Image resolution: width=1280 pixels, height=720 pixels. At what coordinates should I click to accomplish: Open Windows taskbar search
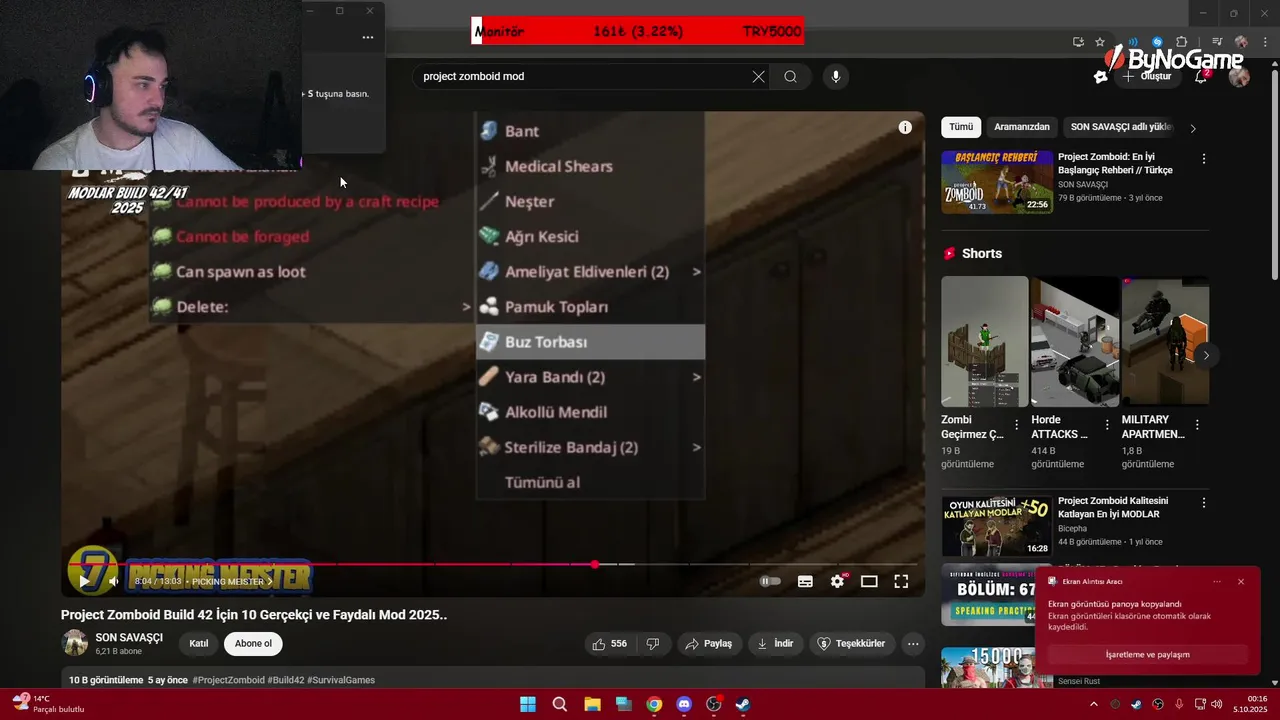[560, 704]
